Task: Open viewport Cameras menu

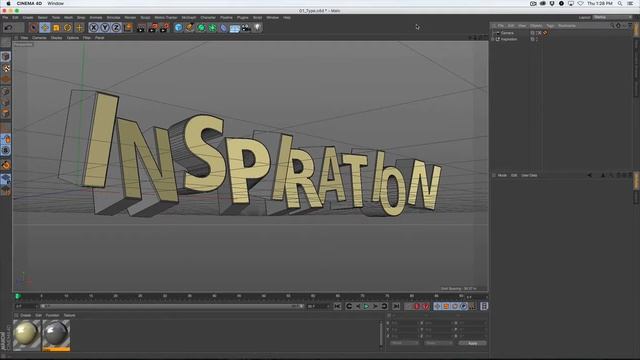Action: pos(39,38)
